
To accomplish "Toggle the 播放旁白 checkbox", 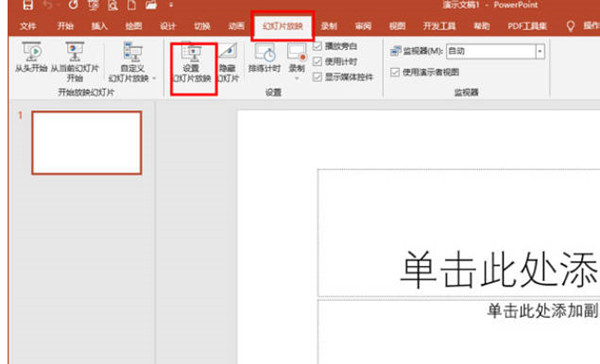I will tap(317, 46).
